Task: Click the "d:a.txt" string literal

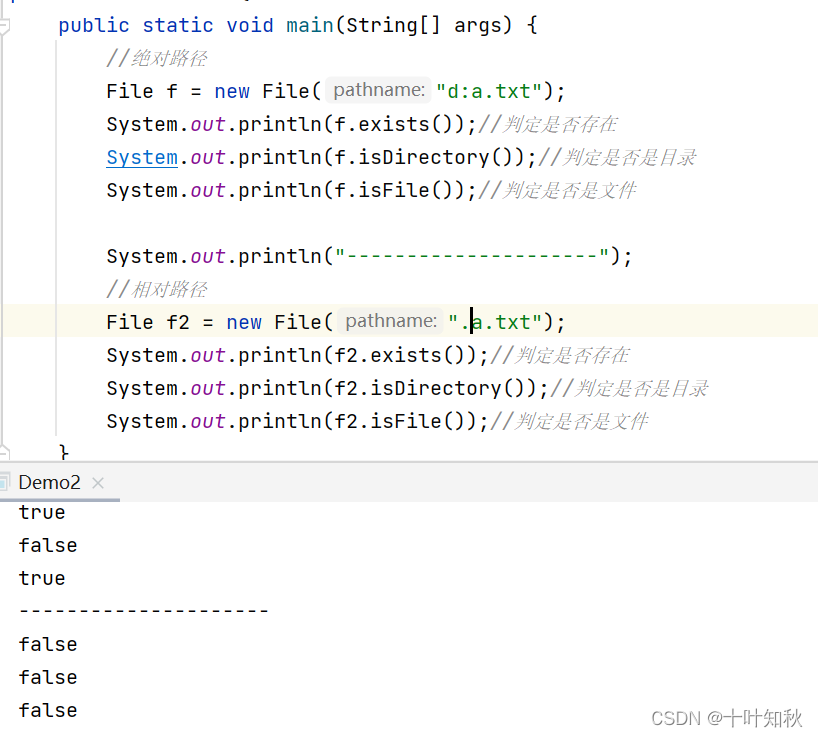Action: [489, 91]
